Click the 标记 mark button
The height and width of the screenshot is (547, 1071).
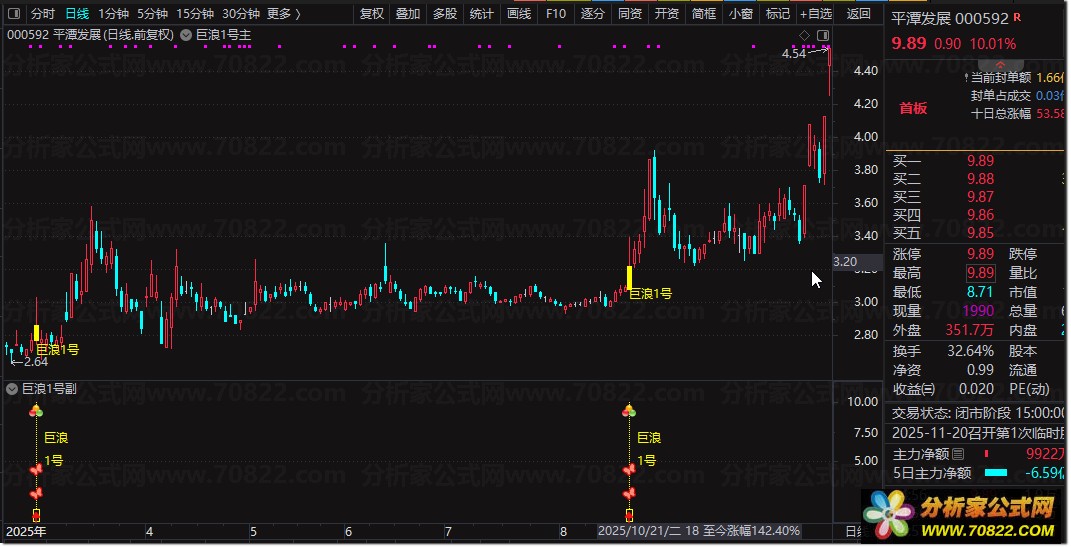coord(777,14)
